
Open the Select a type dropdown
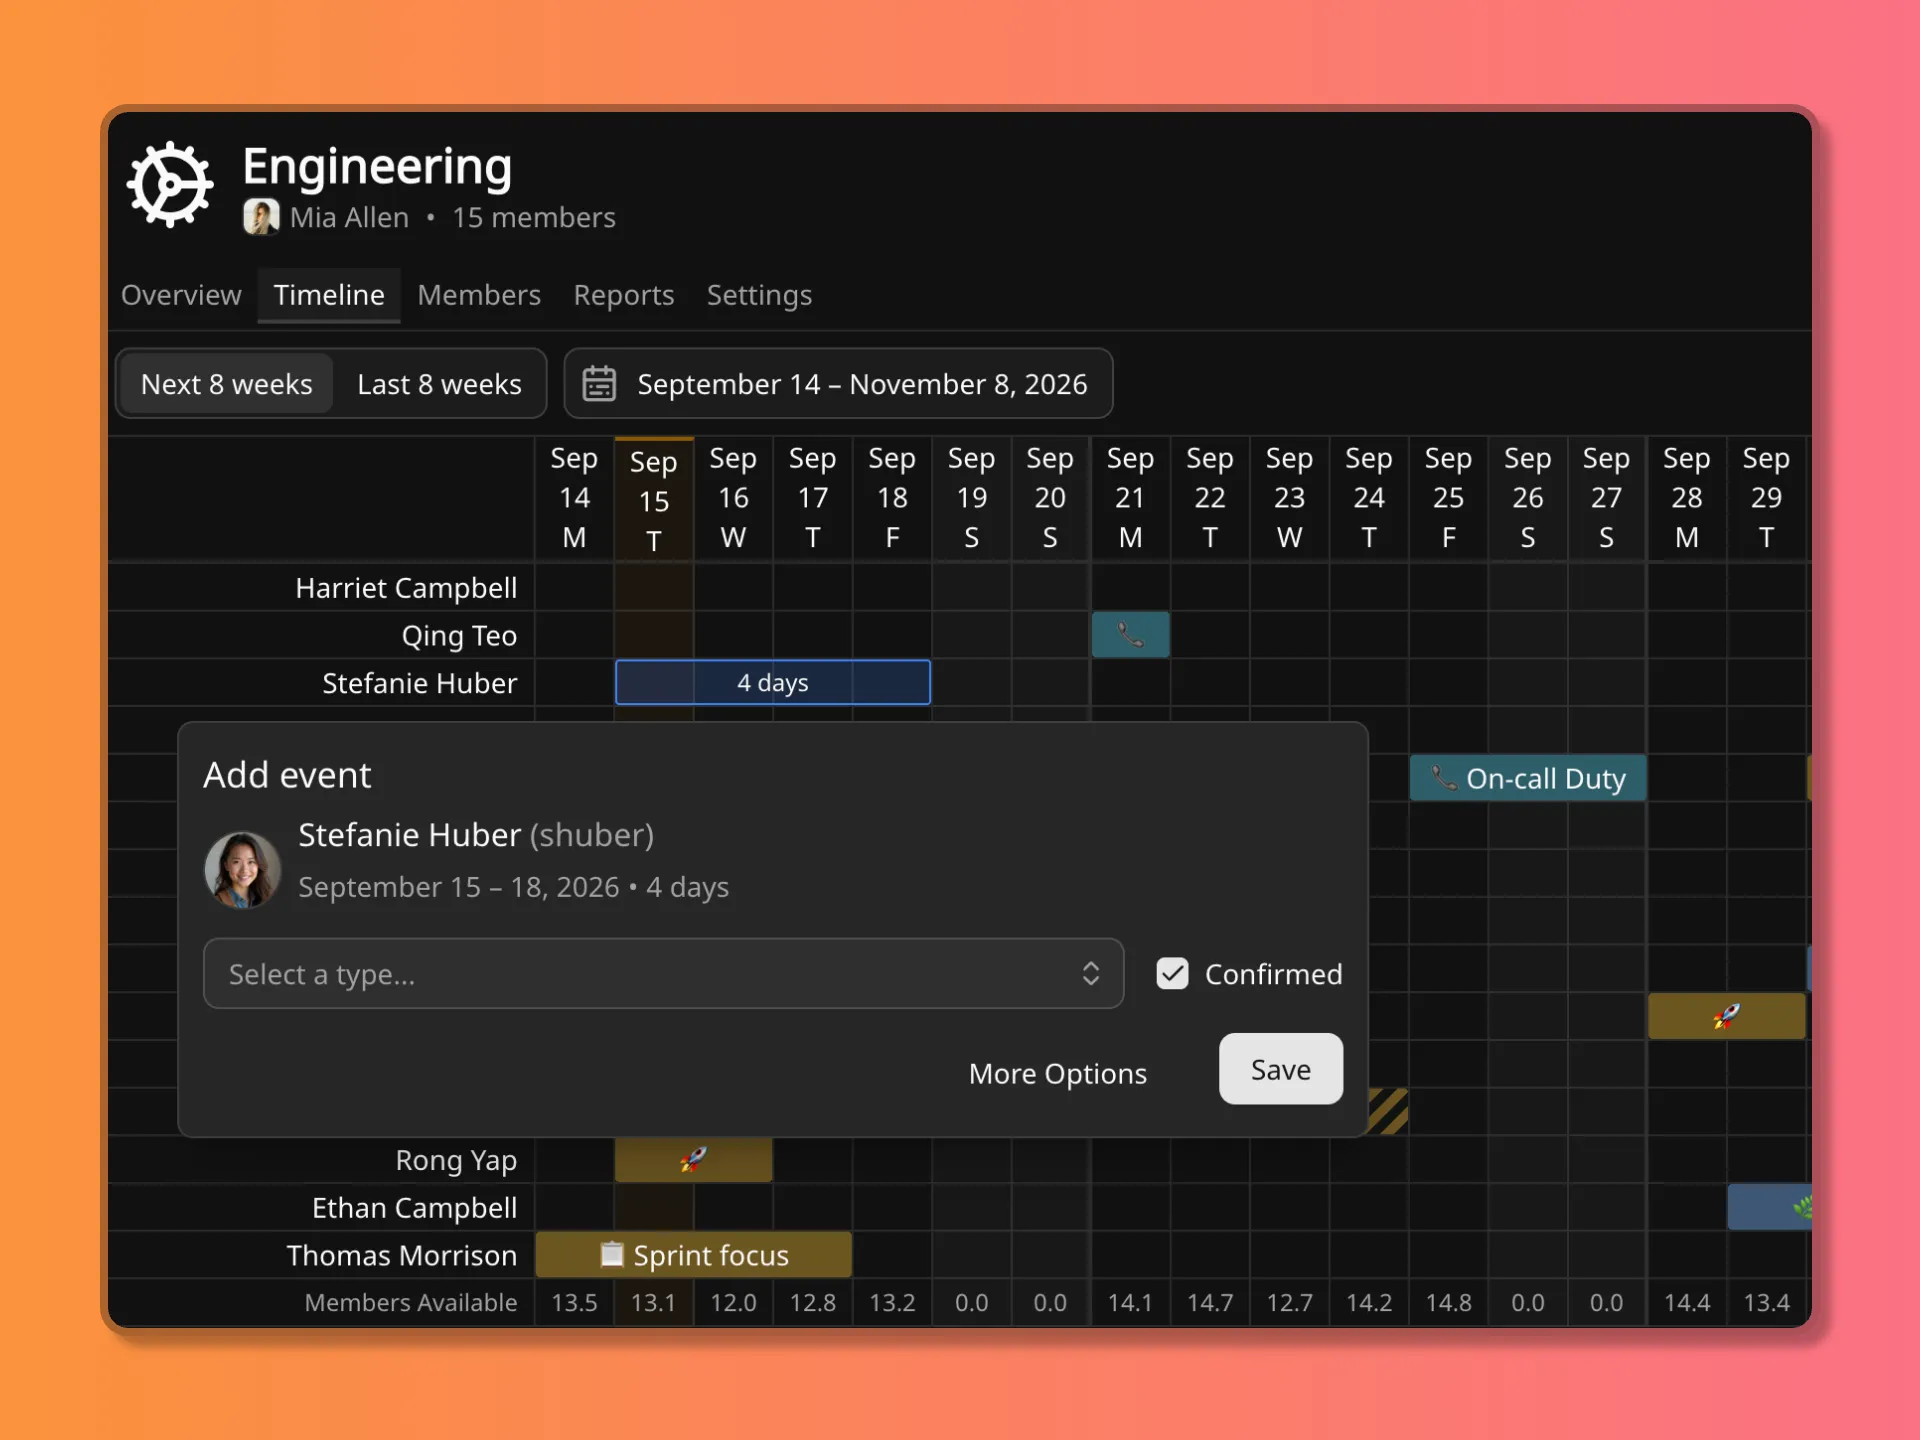click(663, 974)
